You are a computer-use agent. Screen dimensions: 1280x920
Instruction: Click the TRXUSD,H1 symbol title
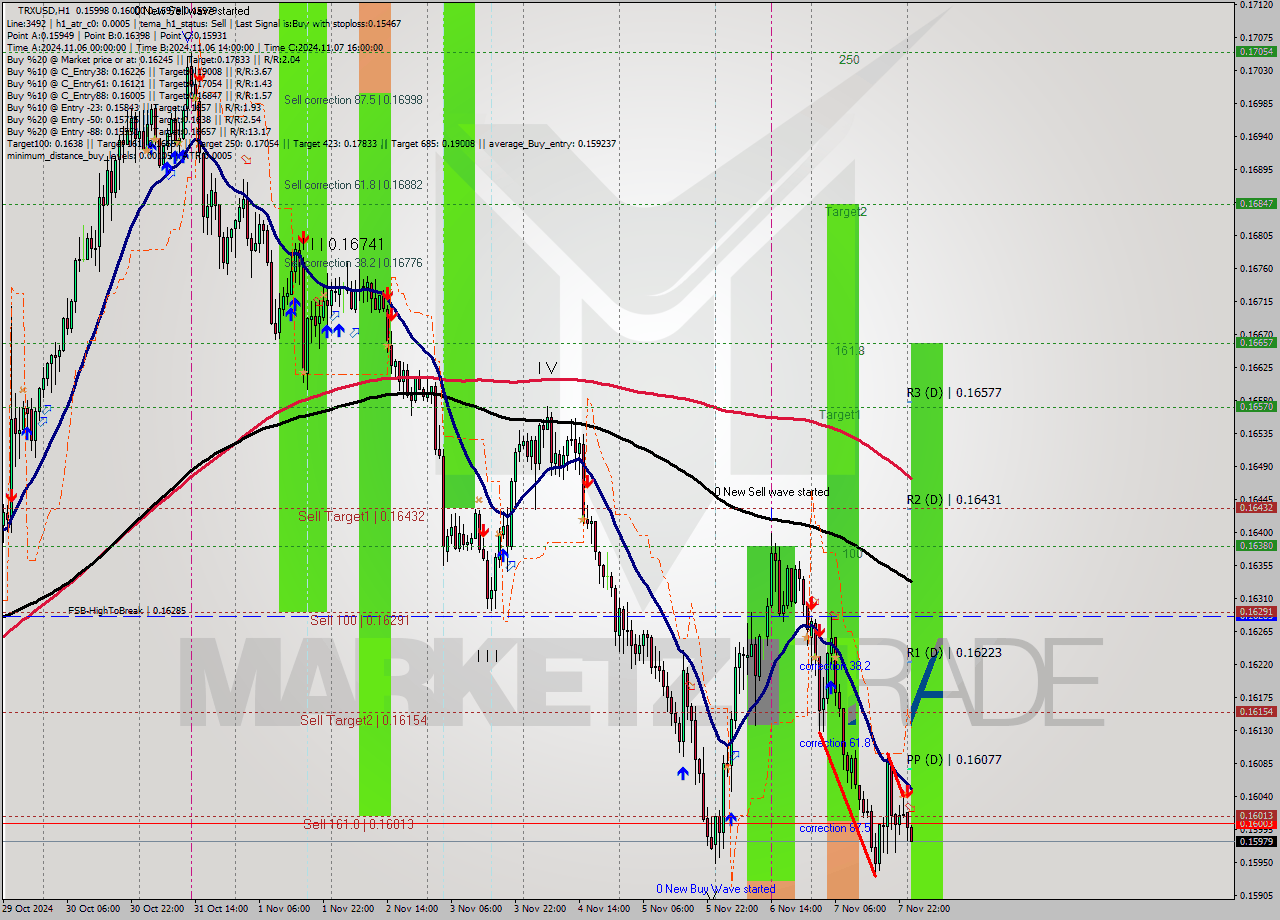45,11
